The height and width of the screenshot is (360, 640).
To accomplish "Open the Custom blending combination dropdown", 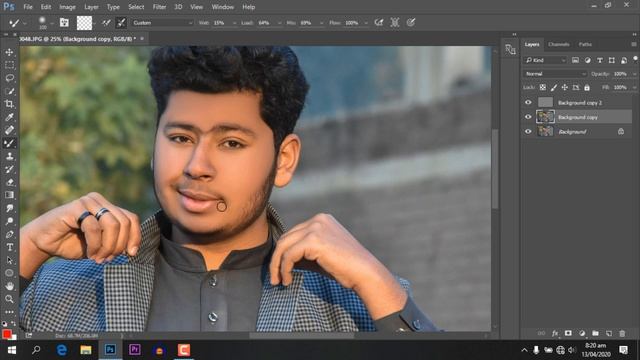I will [162, 23].
